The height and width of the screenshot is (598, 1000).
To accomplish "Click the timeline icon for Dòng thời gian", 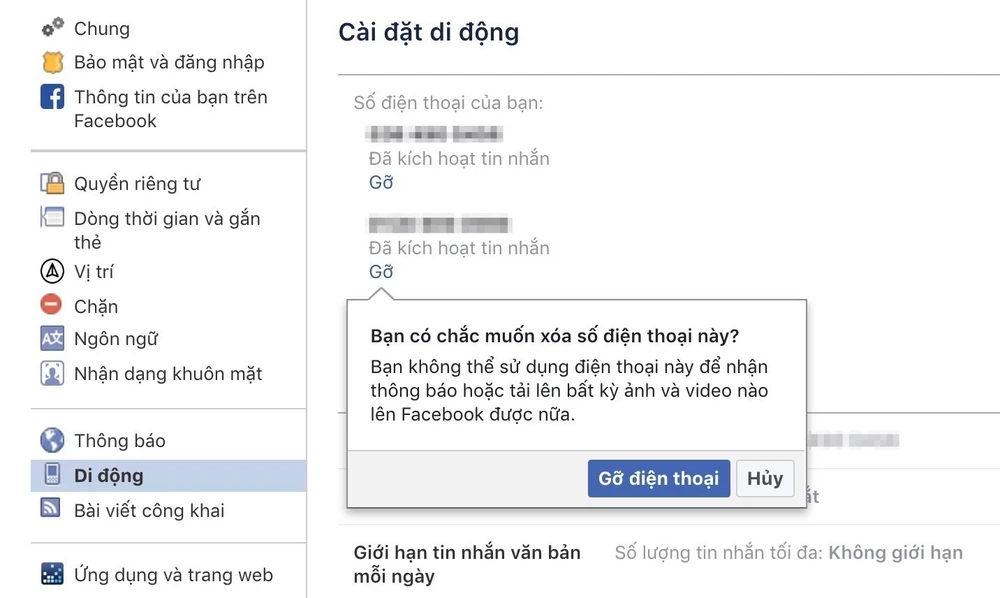I will tap(52, 217).
